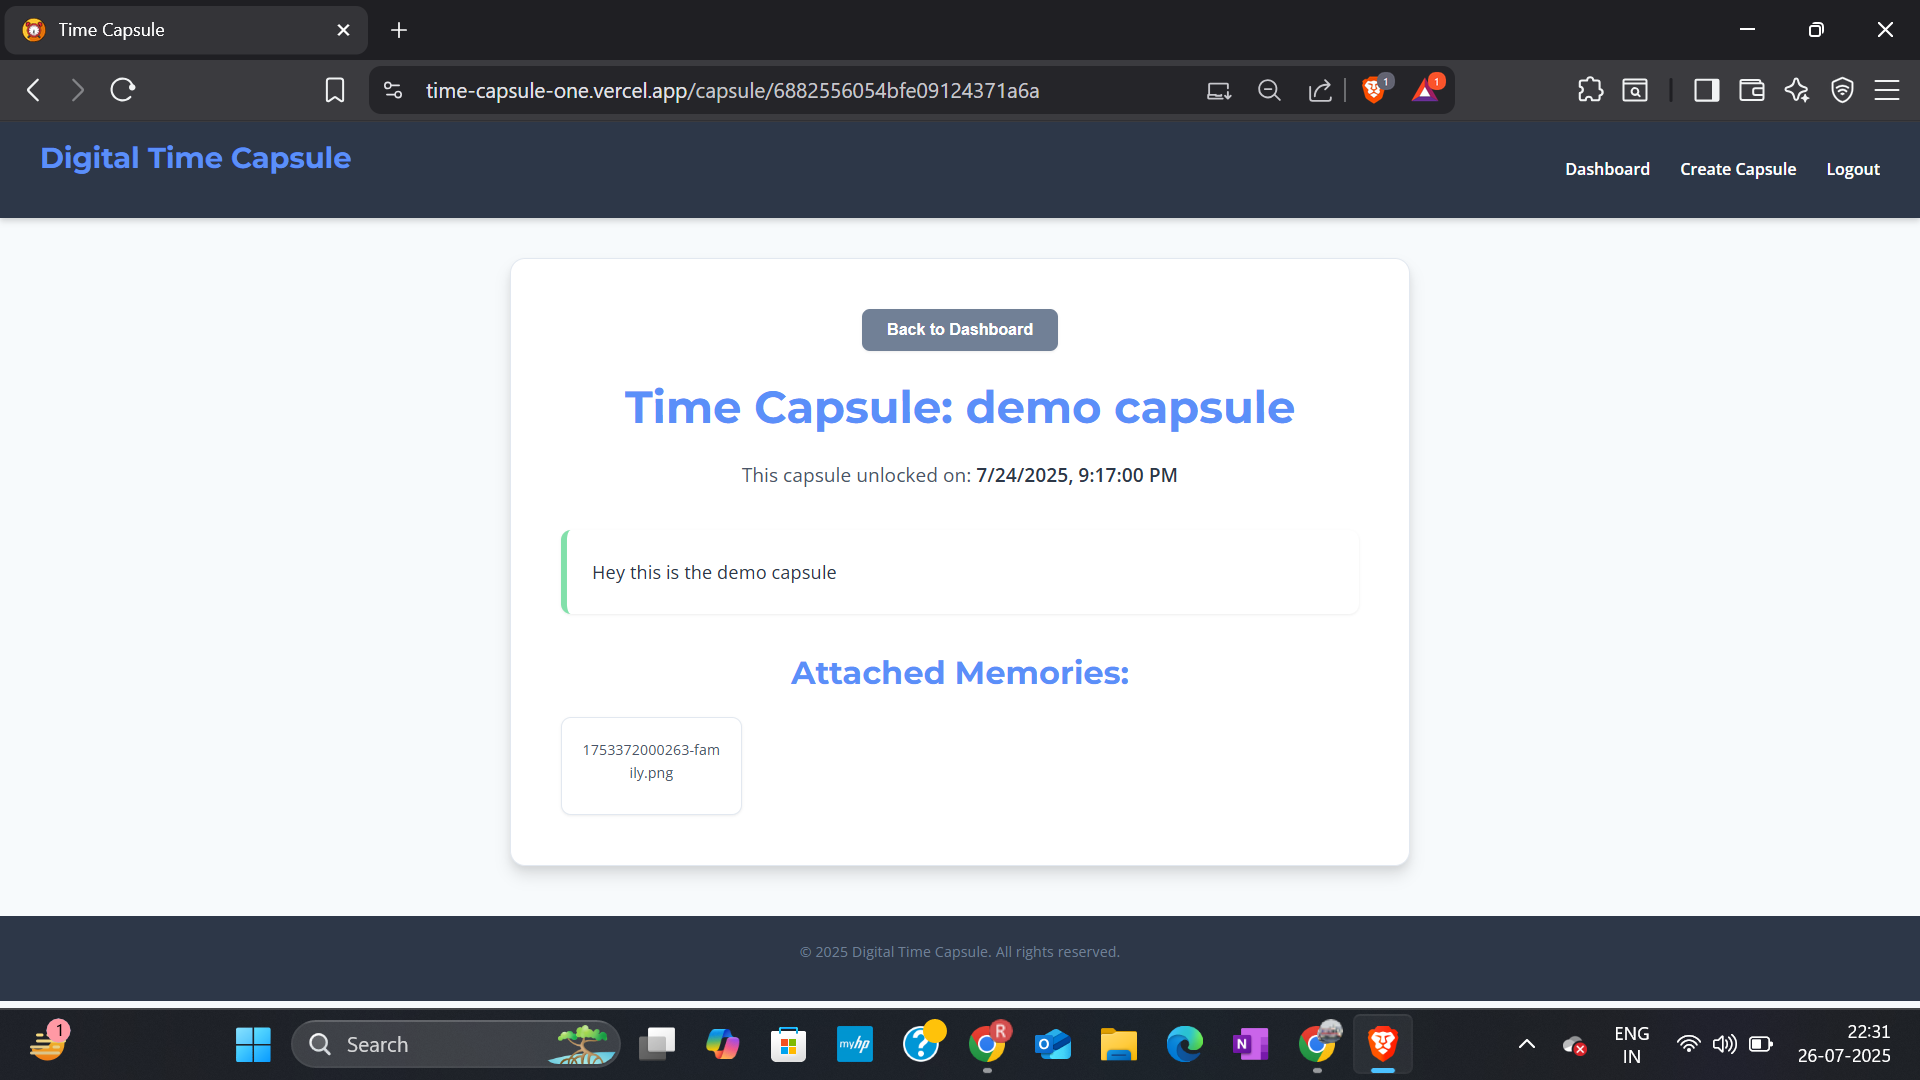Open Leo AI sparkle icon
This screenshot has width=1920, height=1080.
point(1796,91)
